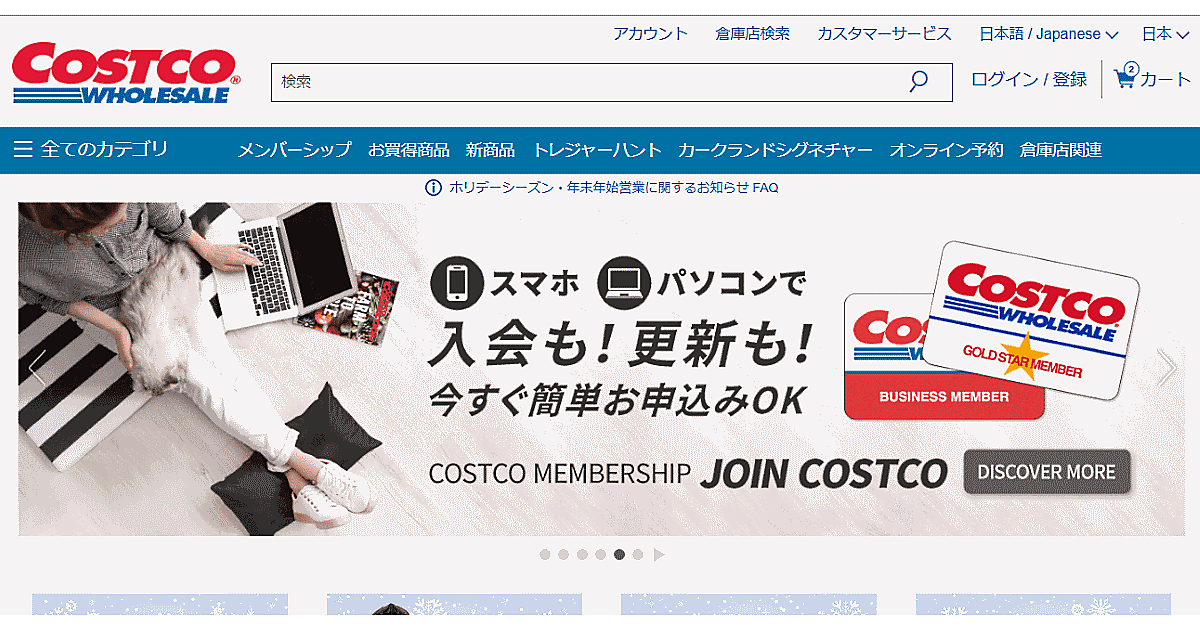Open the hamburger all-categories menu icon
The width and height of the screenshot is (1200, 630).
(x=23, y=150)
